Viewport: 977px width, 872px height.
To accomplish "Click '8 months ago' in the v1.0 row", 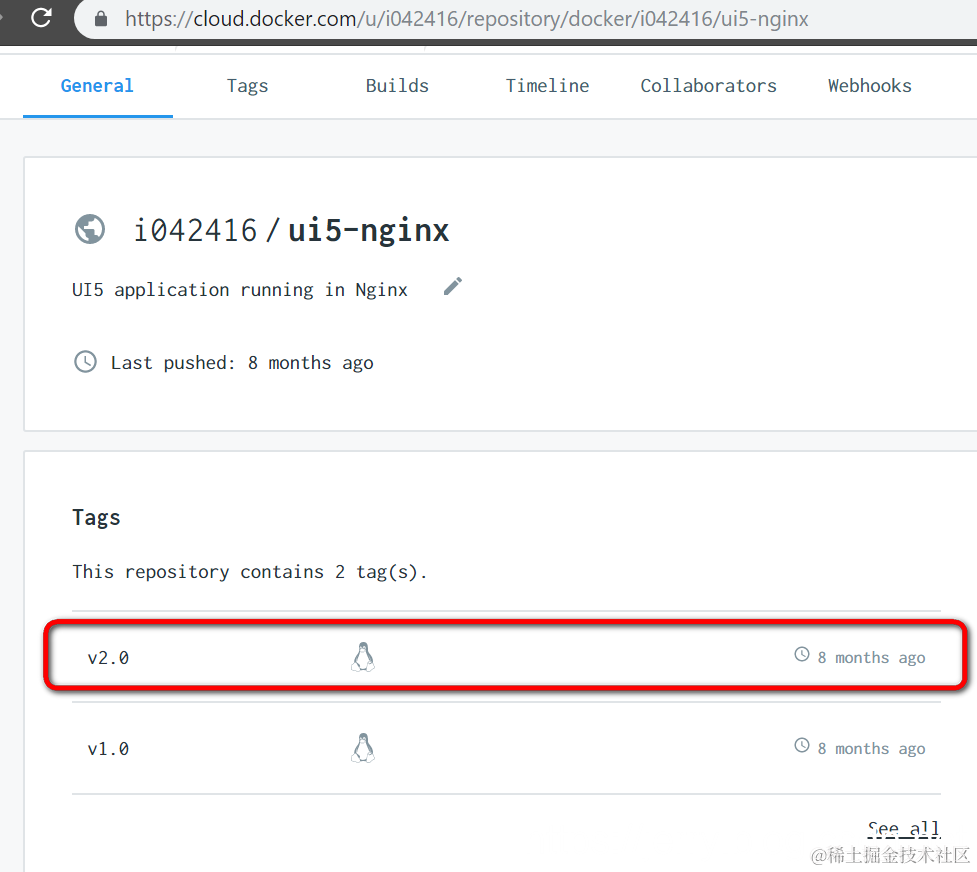I will [871, 749].
